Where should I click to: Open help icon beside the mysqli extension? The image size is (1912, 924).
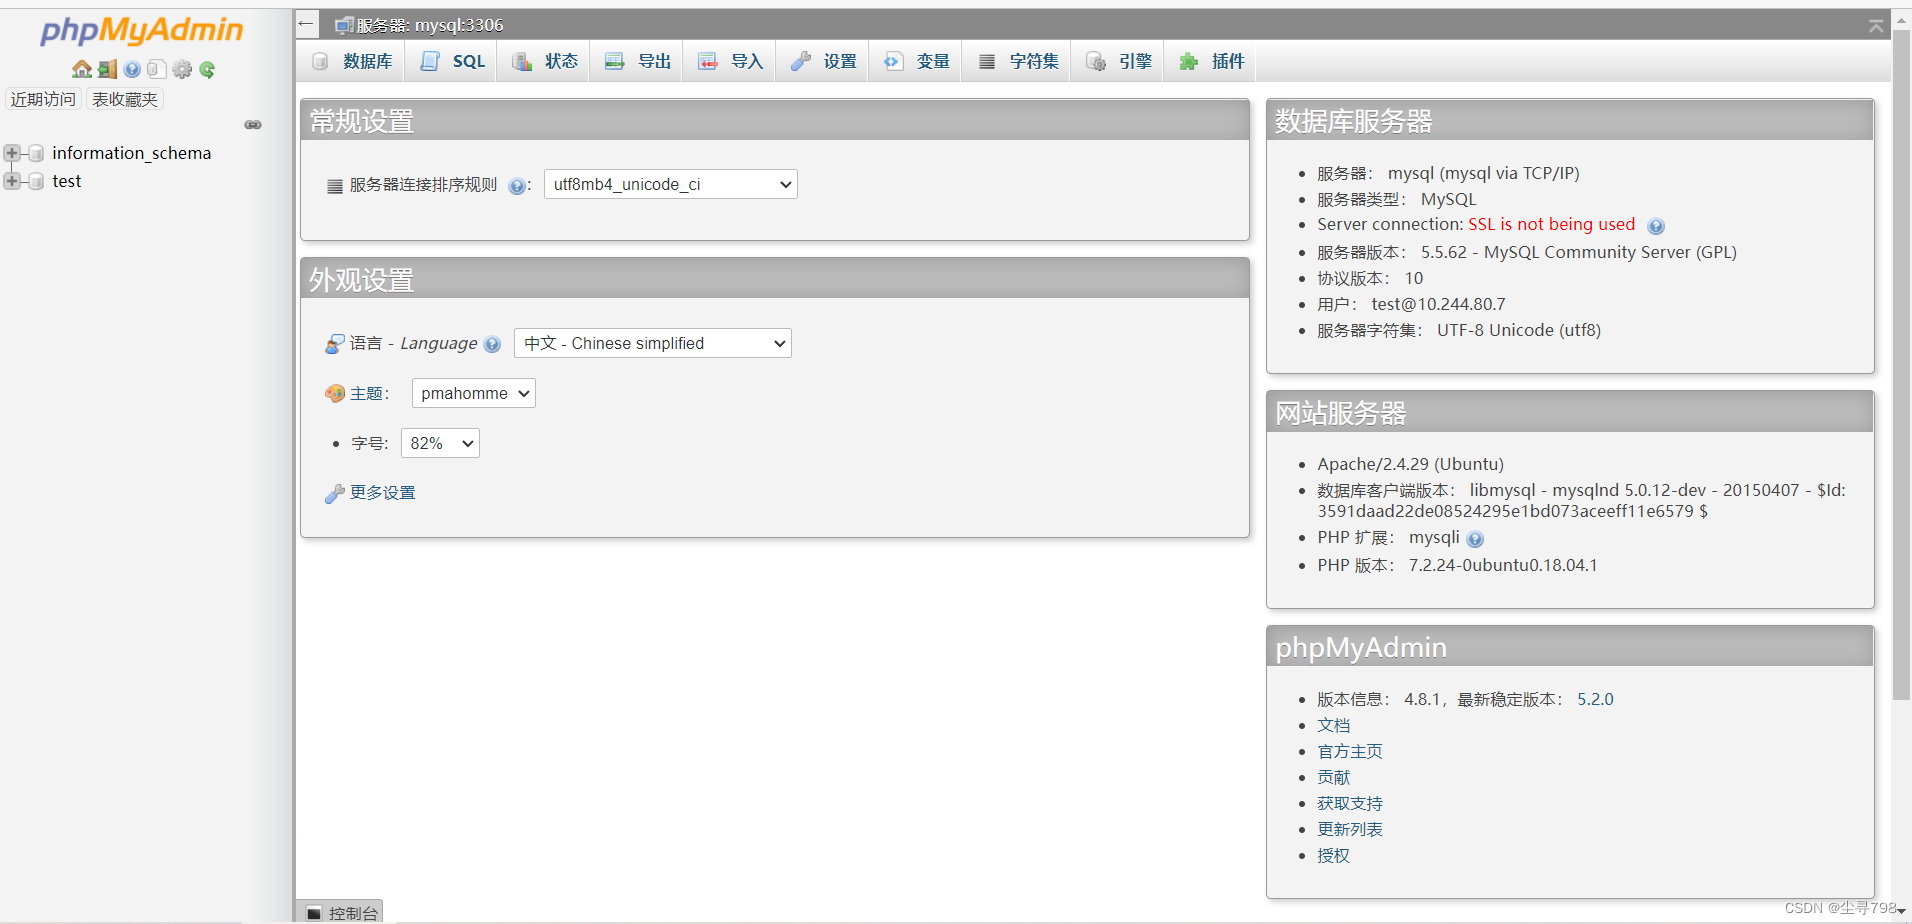click(1475, 539)
